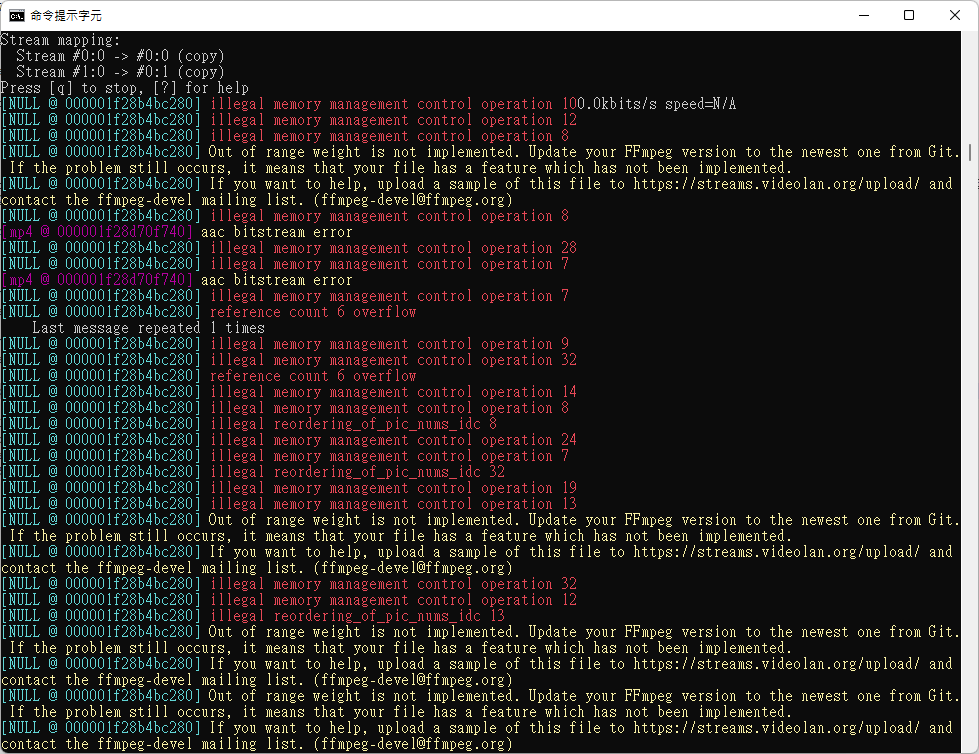
Task: Maximize the 命令提示字元 window
Action: click(x=909, y=16)
